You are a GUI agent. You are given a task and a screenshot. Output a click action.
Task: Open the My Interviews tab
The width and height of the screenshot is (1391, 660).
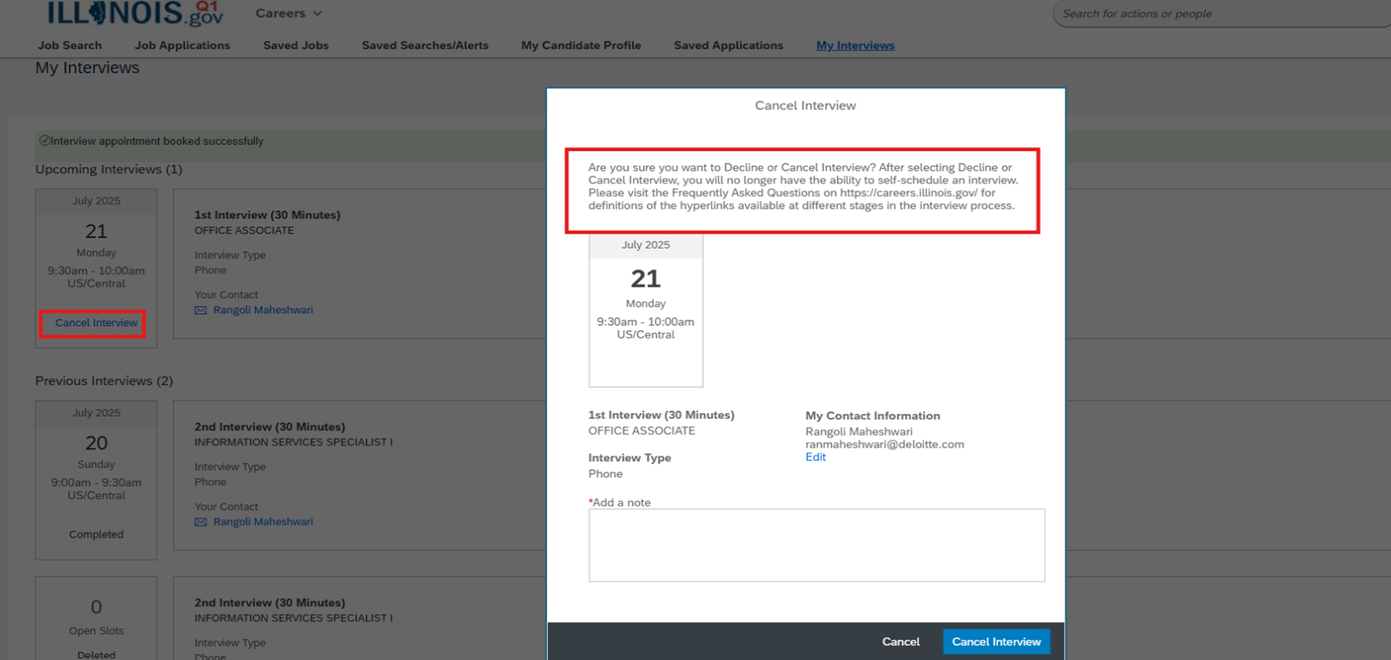click(855, 45)
